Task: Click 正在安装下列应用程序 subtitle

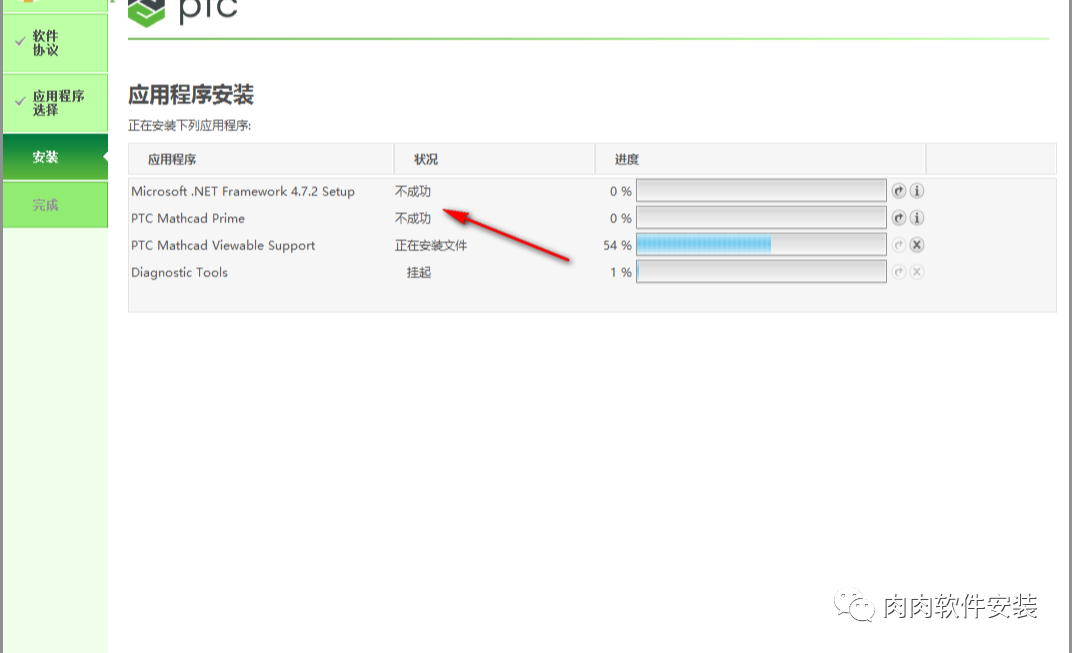Action: tap(189, 126)
